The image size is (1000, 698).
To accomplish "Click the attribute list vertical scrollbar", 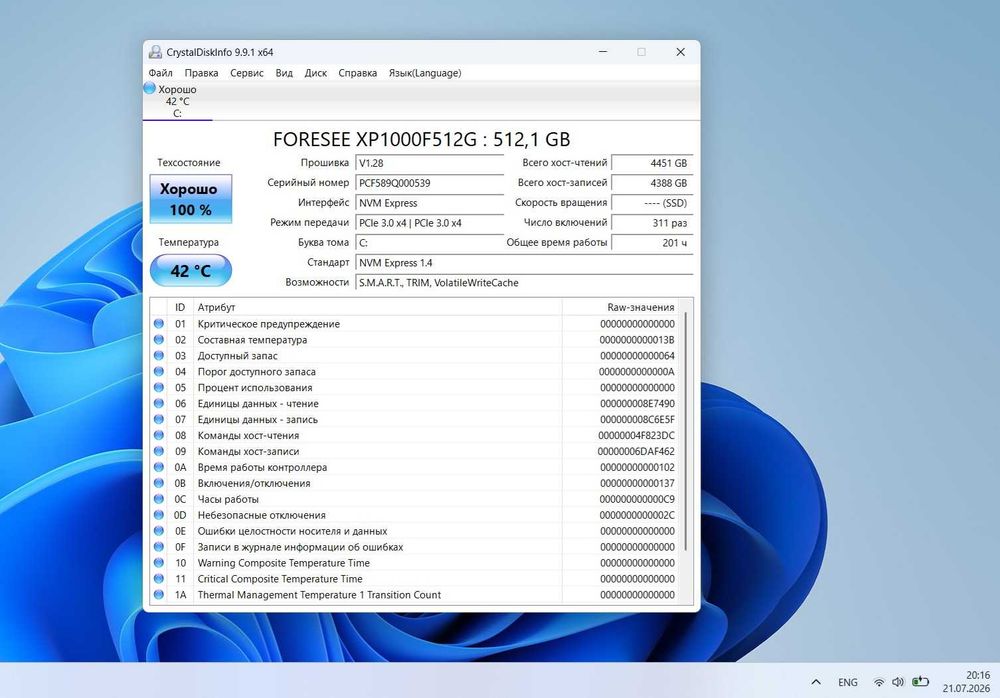I will click(x=686, y=431).
